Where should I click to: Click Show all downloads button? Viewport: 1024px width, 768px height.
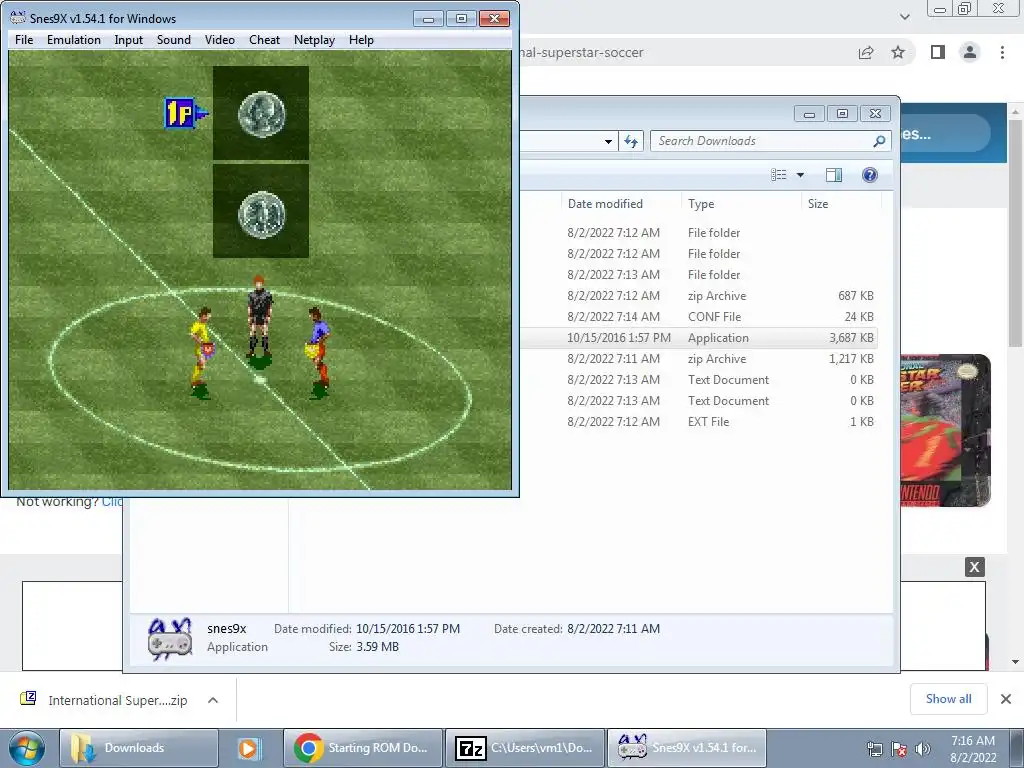(x=948, y=699)
